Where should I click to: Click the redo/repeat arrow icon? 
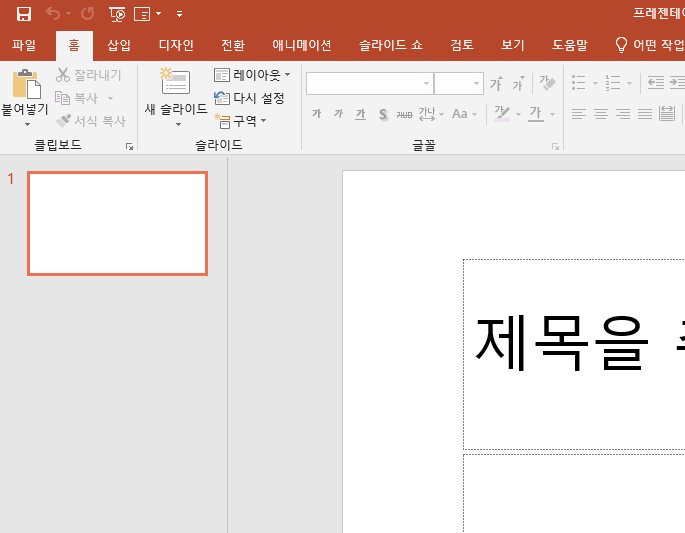87,14
